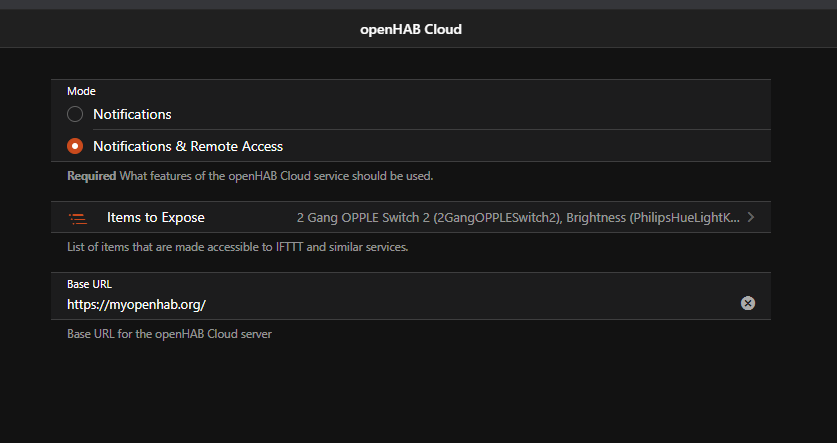Click the Mode section heading
Image resolution: width=837 pixels, height=443 pixels.
pos(81,91)
